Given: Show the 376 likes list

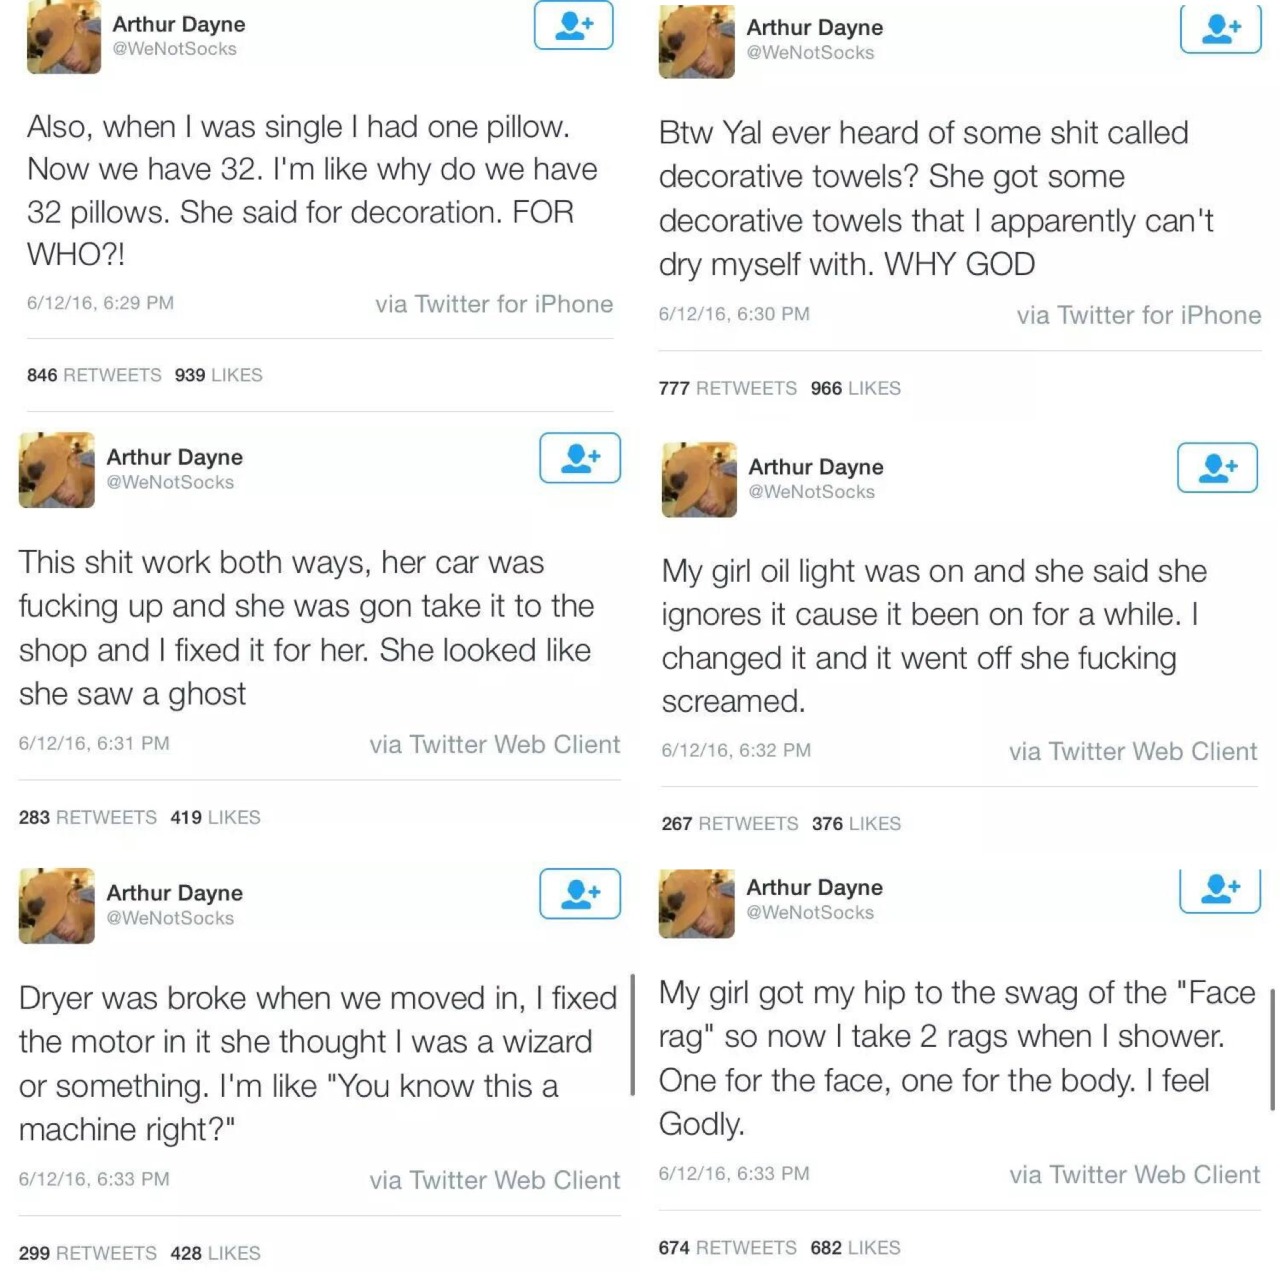Looking at the screenshot, I should click(856, 823).
